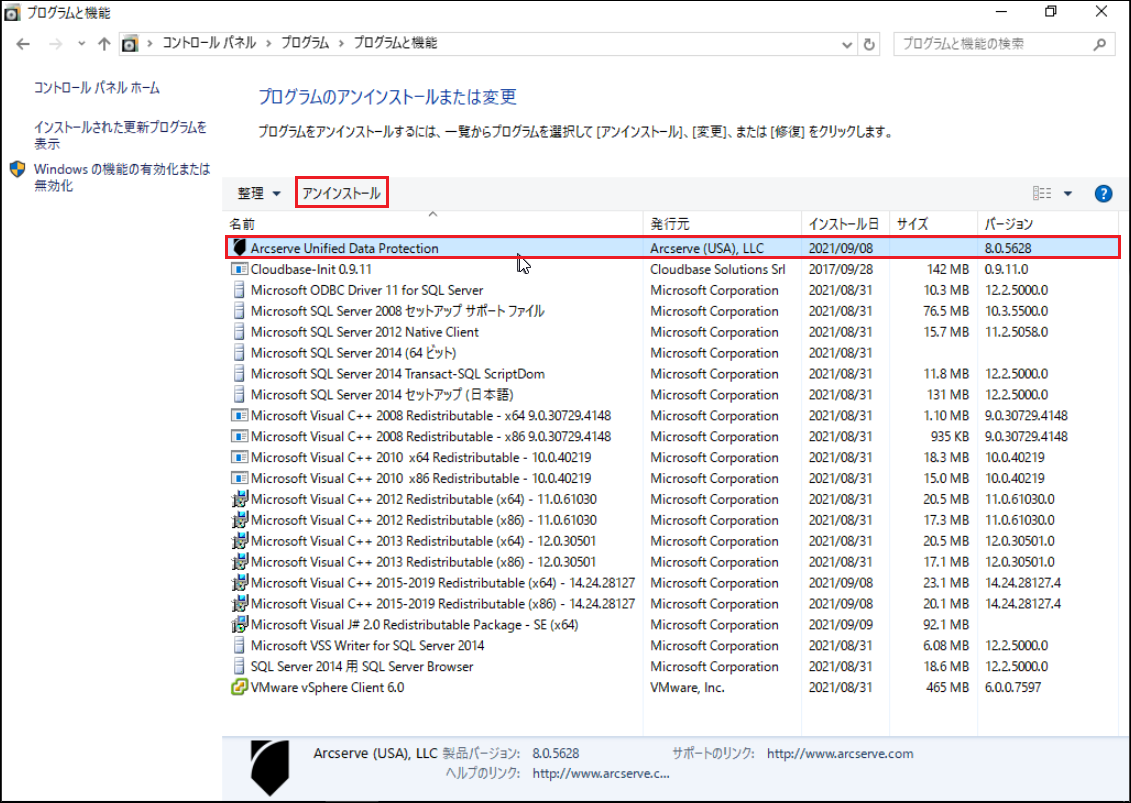Open the コントロール パネル ホーム link

(97, 88)
